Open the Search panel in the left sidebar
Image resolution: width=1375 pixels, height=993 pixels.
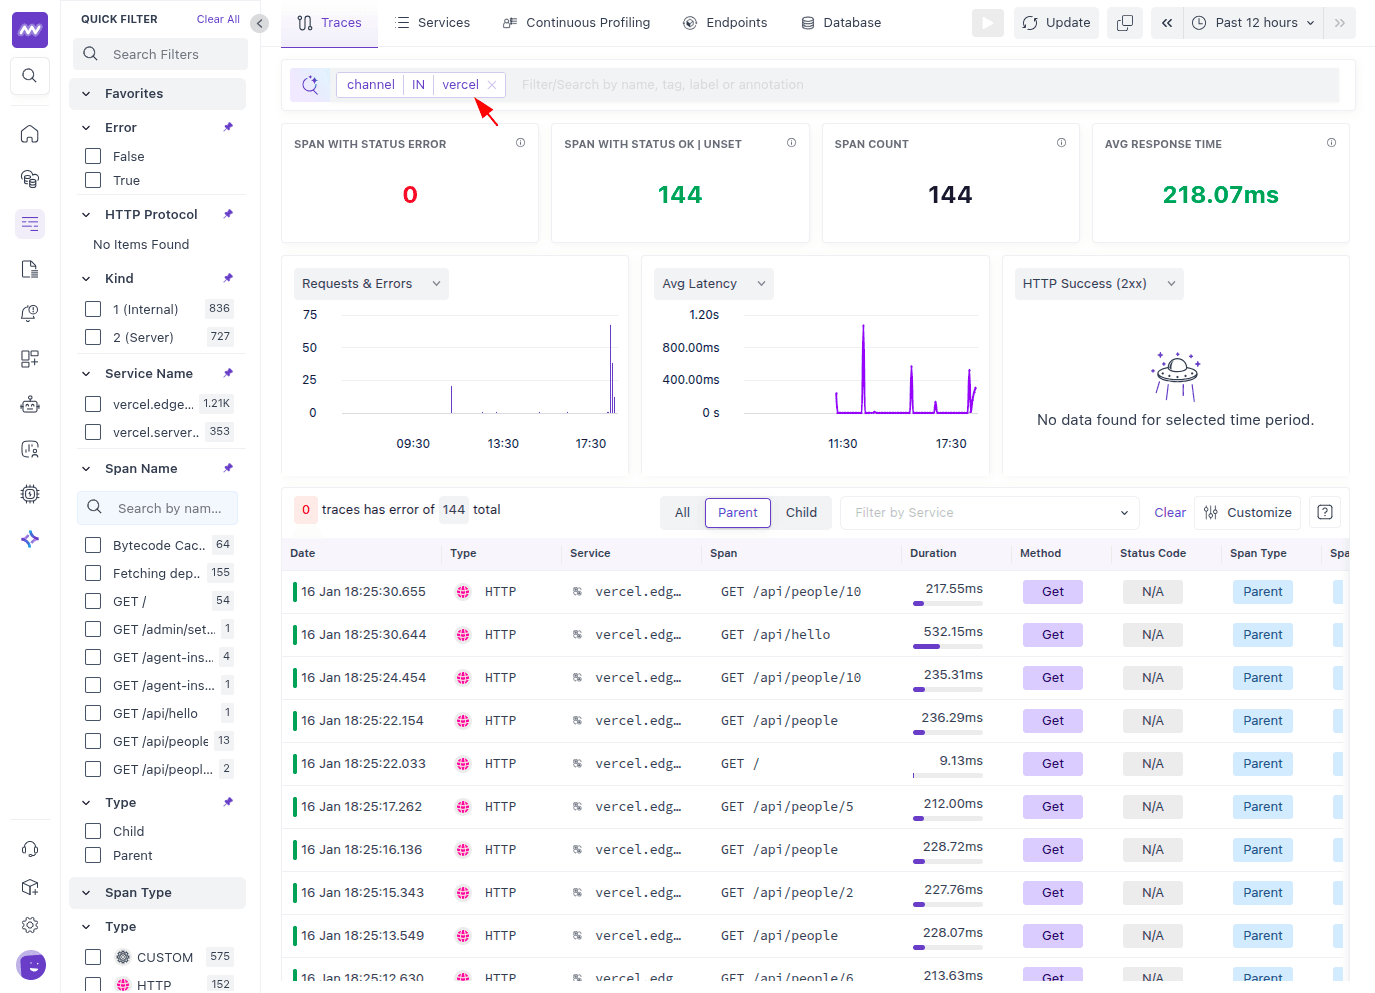tap(29, 75)
